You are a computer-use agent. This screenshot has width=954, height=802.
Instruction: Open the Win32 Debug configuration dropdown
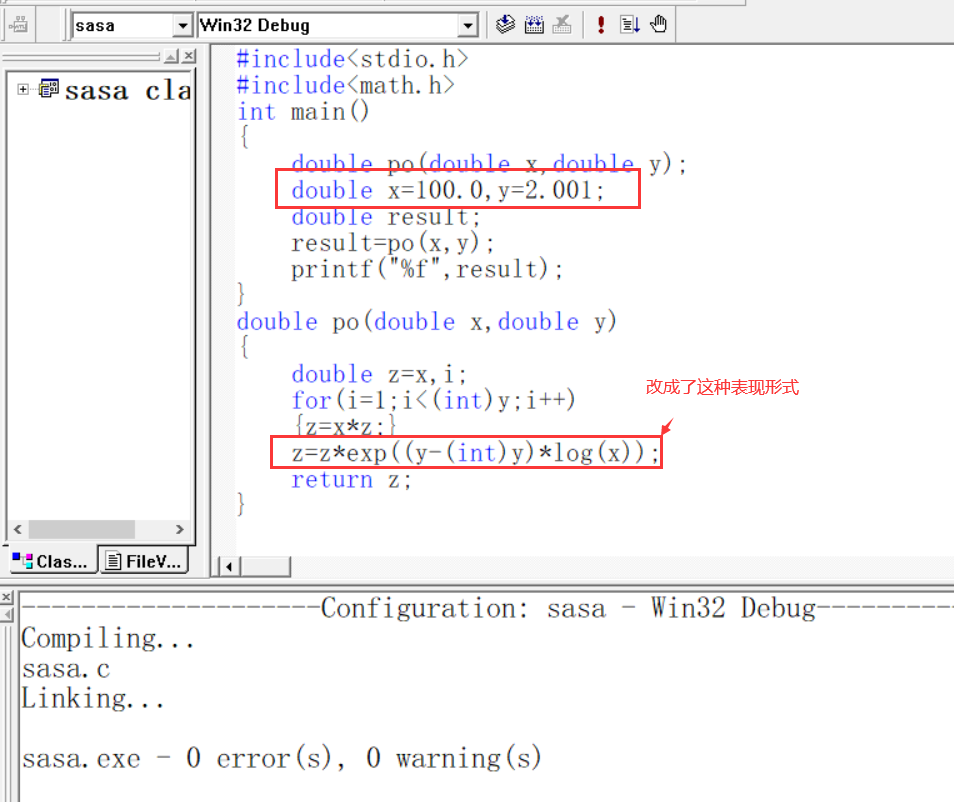tap(468, 25)
